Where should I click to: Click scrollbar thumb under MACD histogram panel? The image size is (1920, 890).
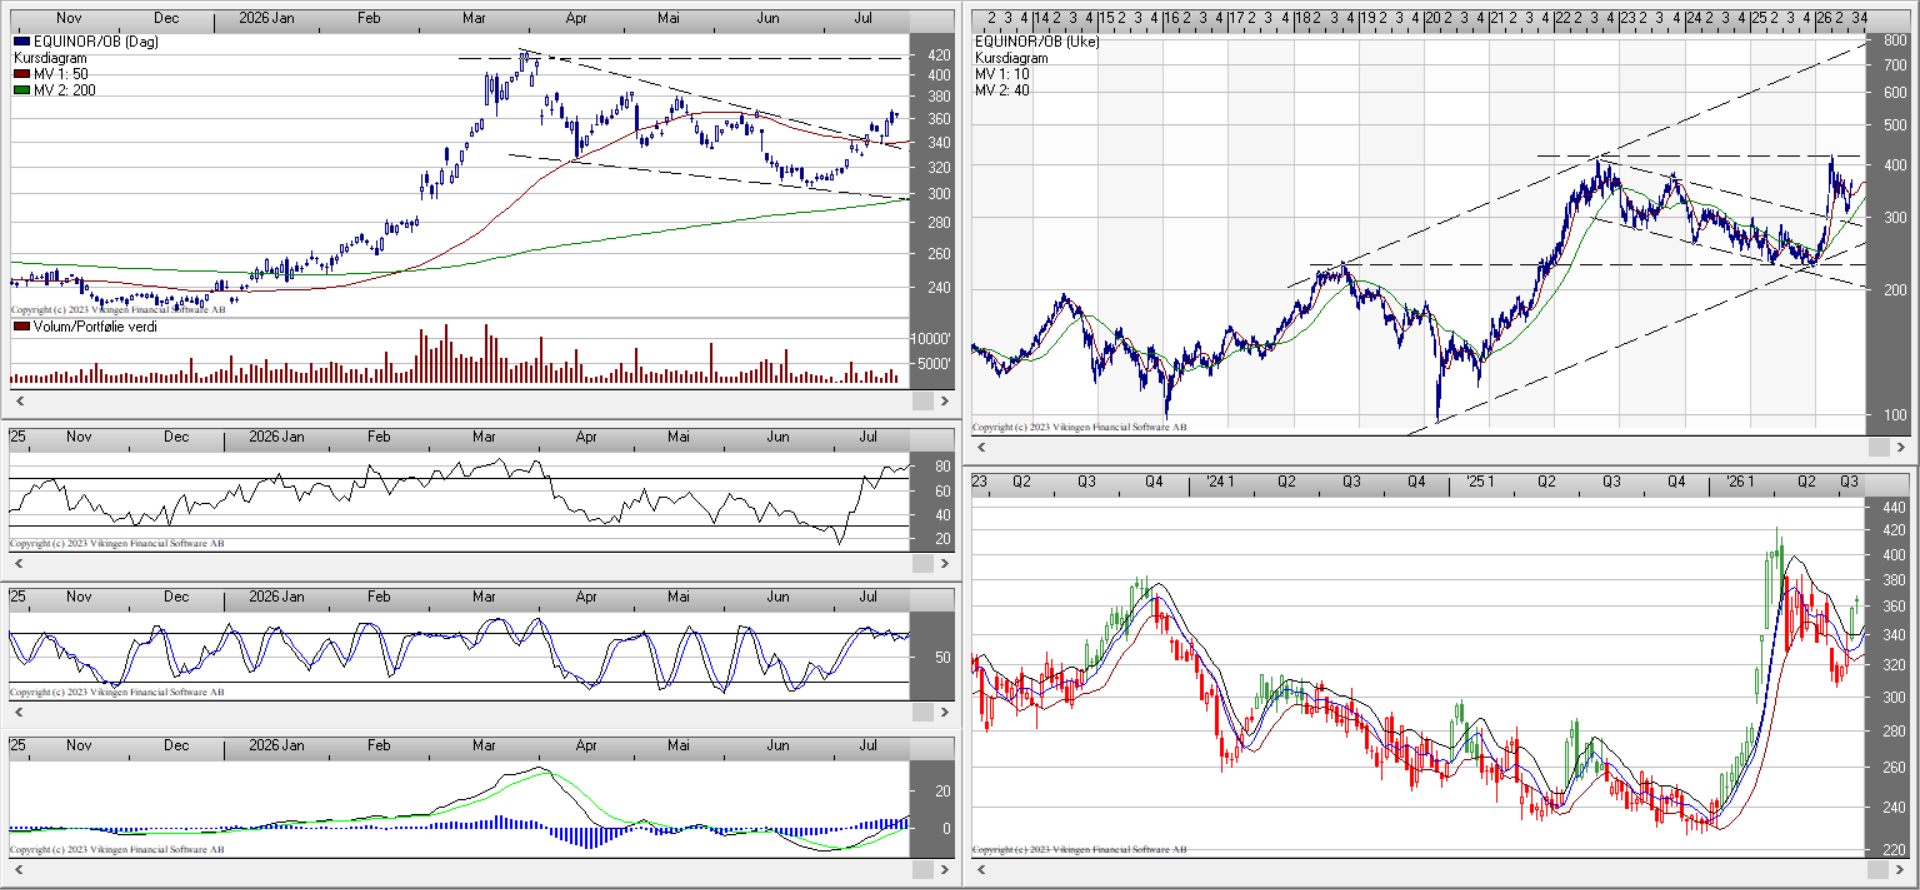click(x=923, y=870)
